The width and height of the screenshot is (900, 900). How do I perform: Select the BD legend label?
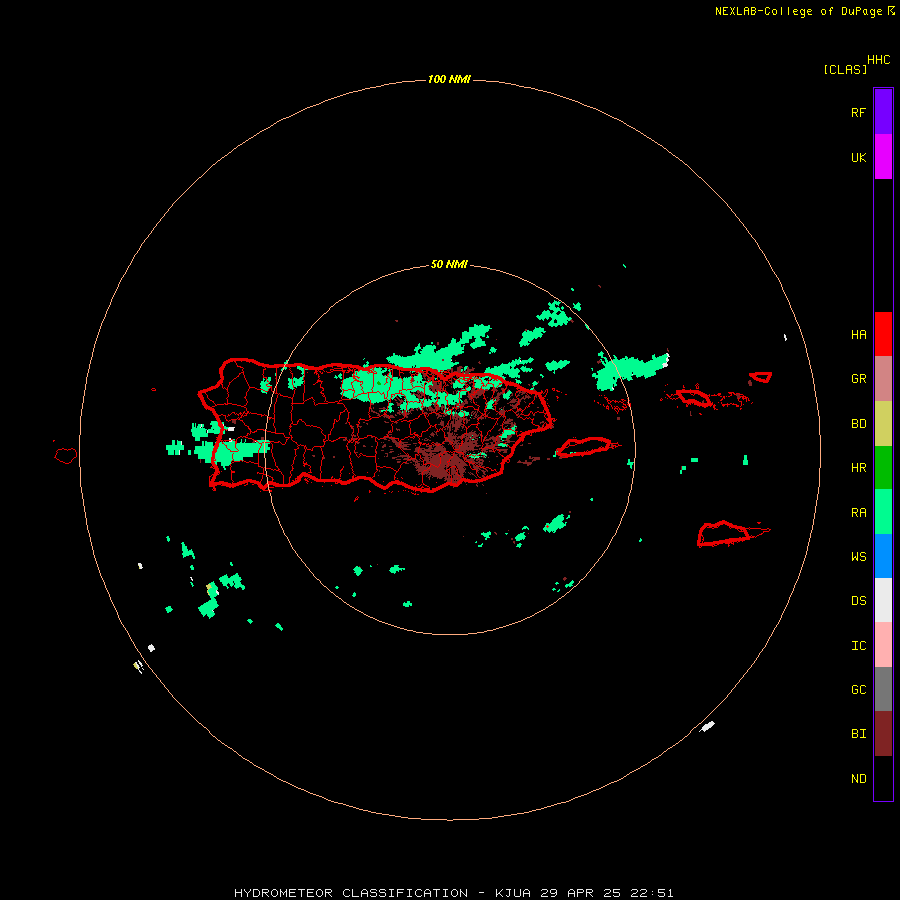point(858,424)
